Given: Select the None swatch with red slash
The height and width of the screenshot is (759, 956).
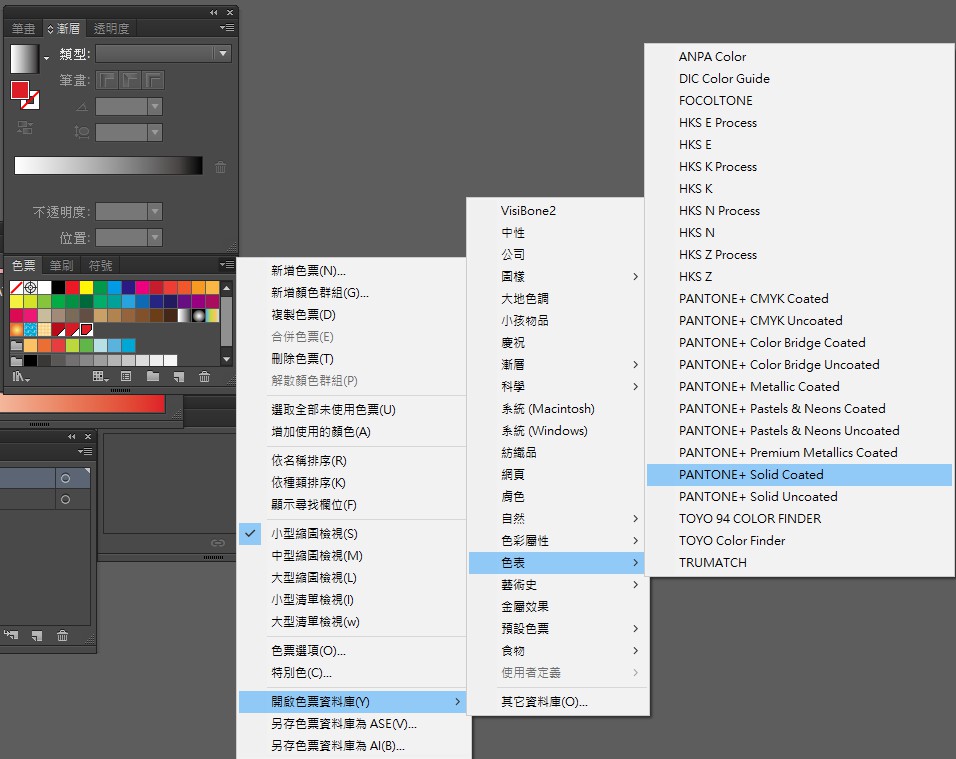Looking at the screenshot, I should (16, 287).
